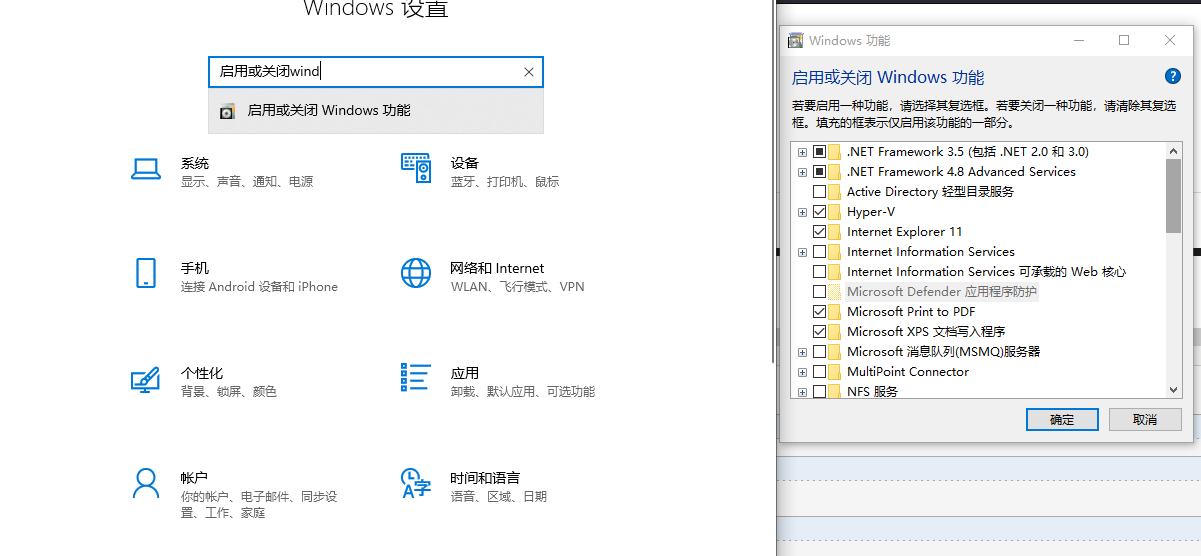Uncheck the Microsoft Print to PDF checkbox
This screenshot has height=556, width=1201.
(820, 312)
